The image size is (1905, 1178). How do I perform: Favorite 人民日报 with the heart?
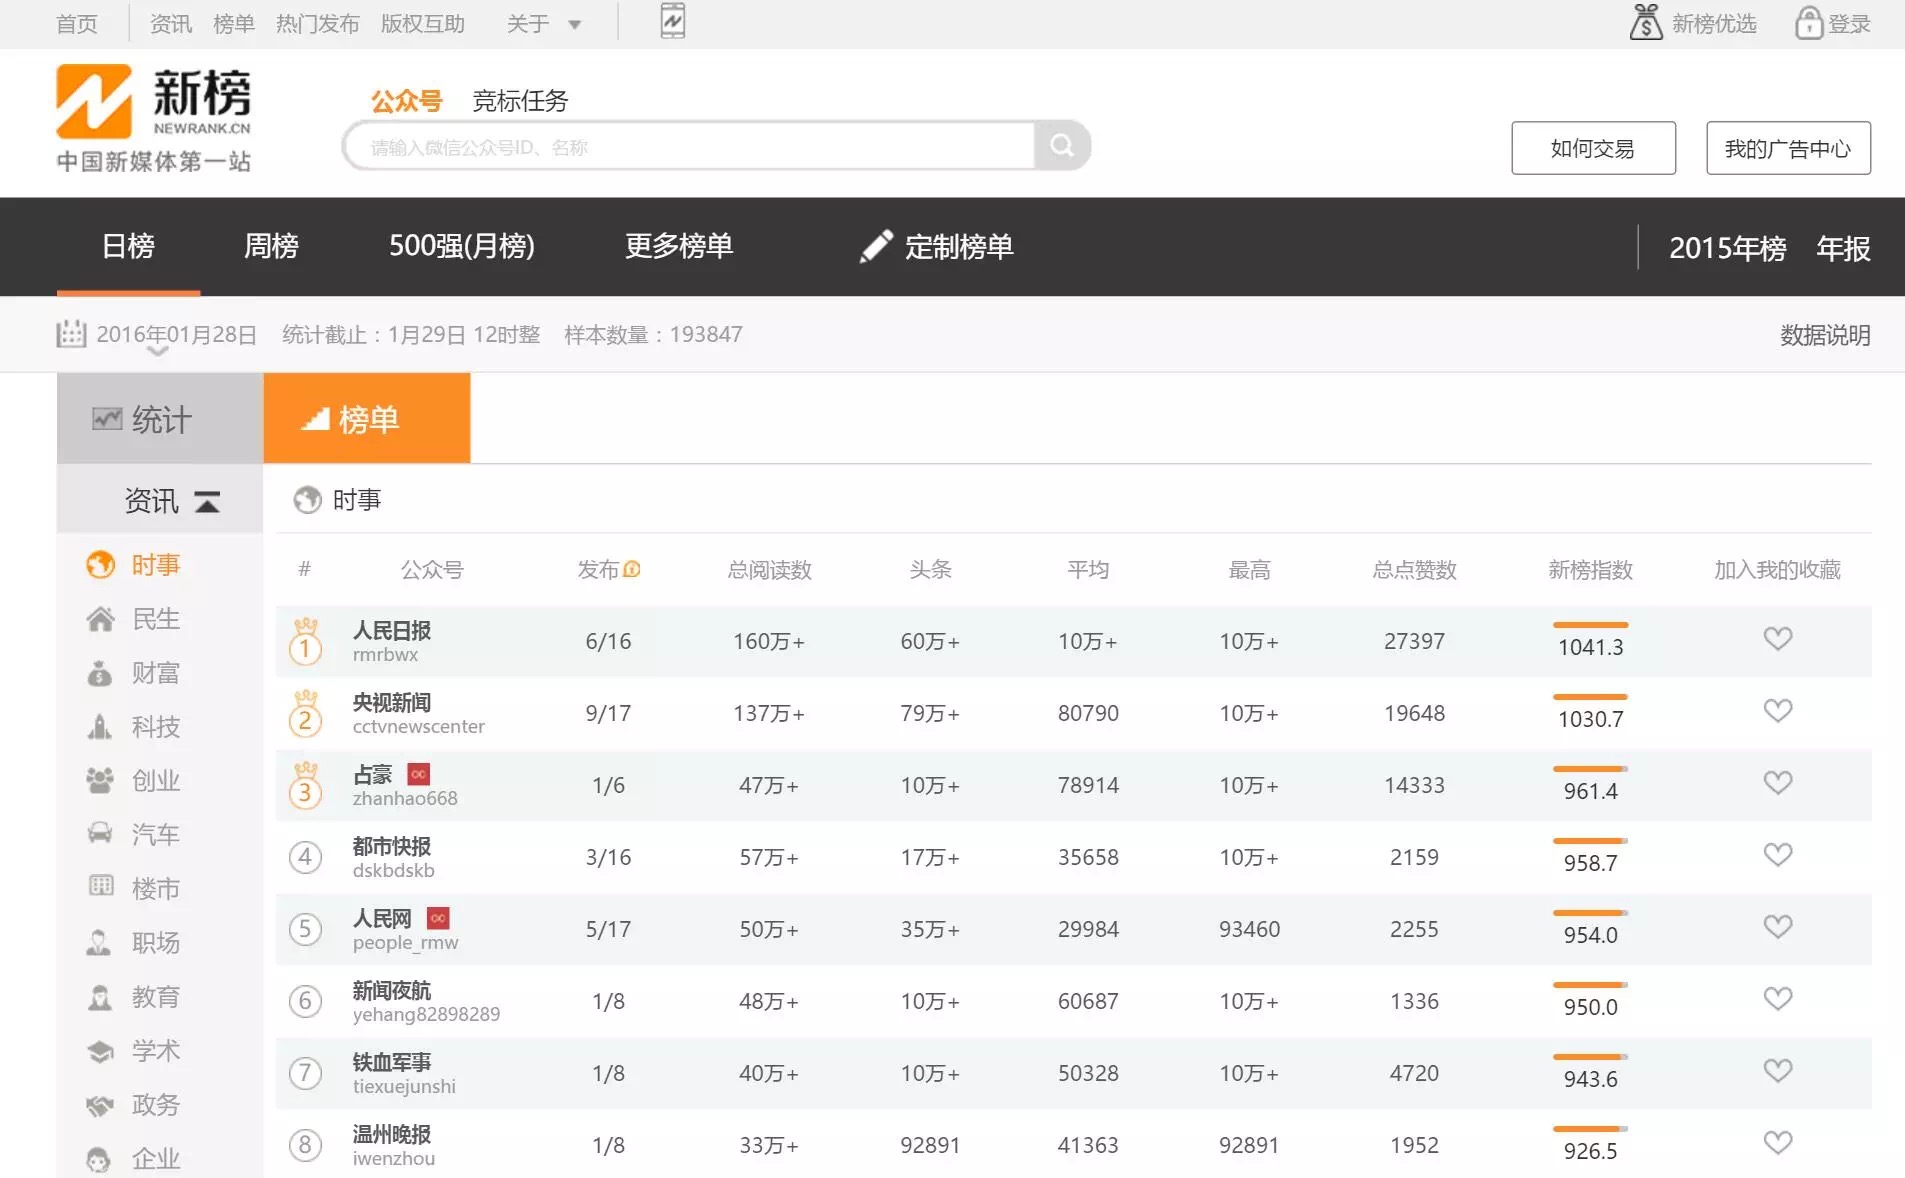[x=1777, y=638]
